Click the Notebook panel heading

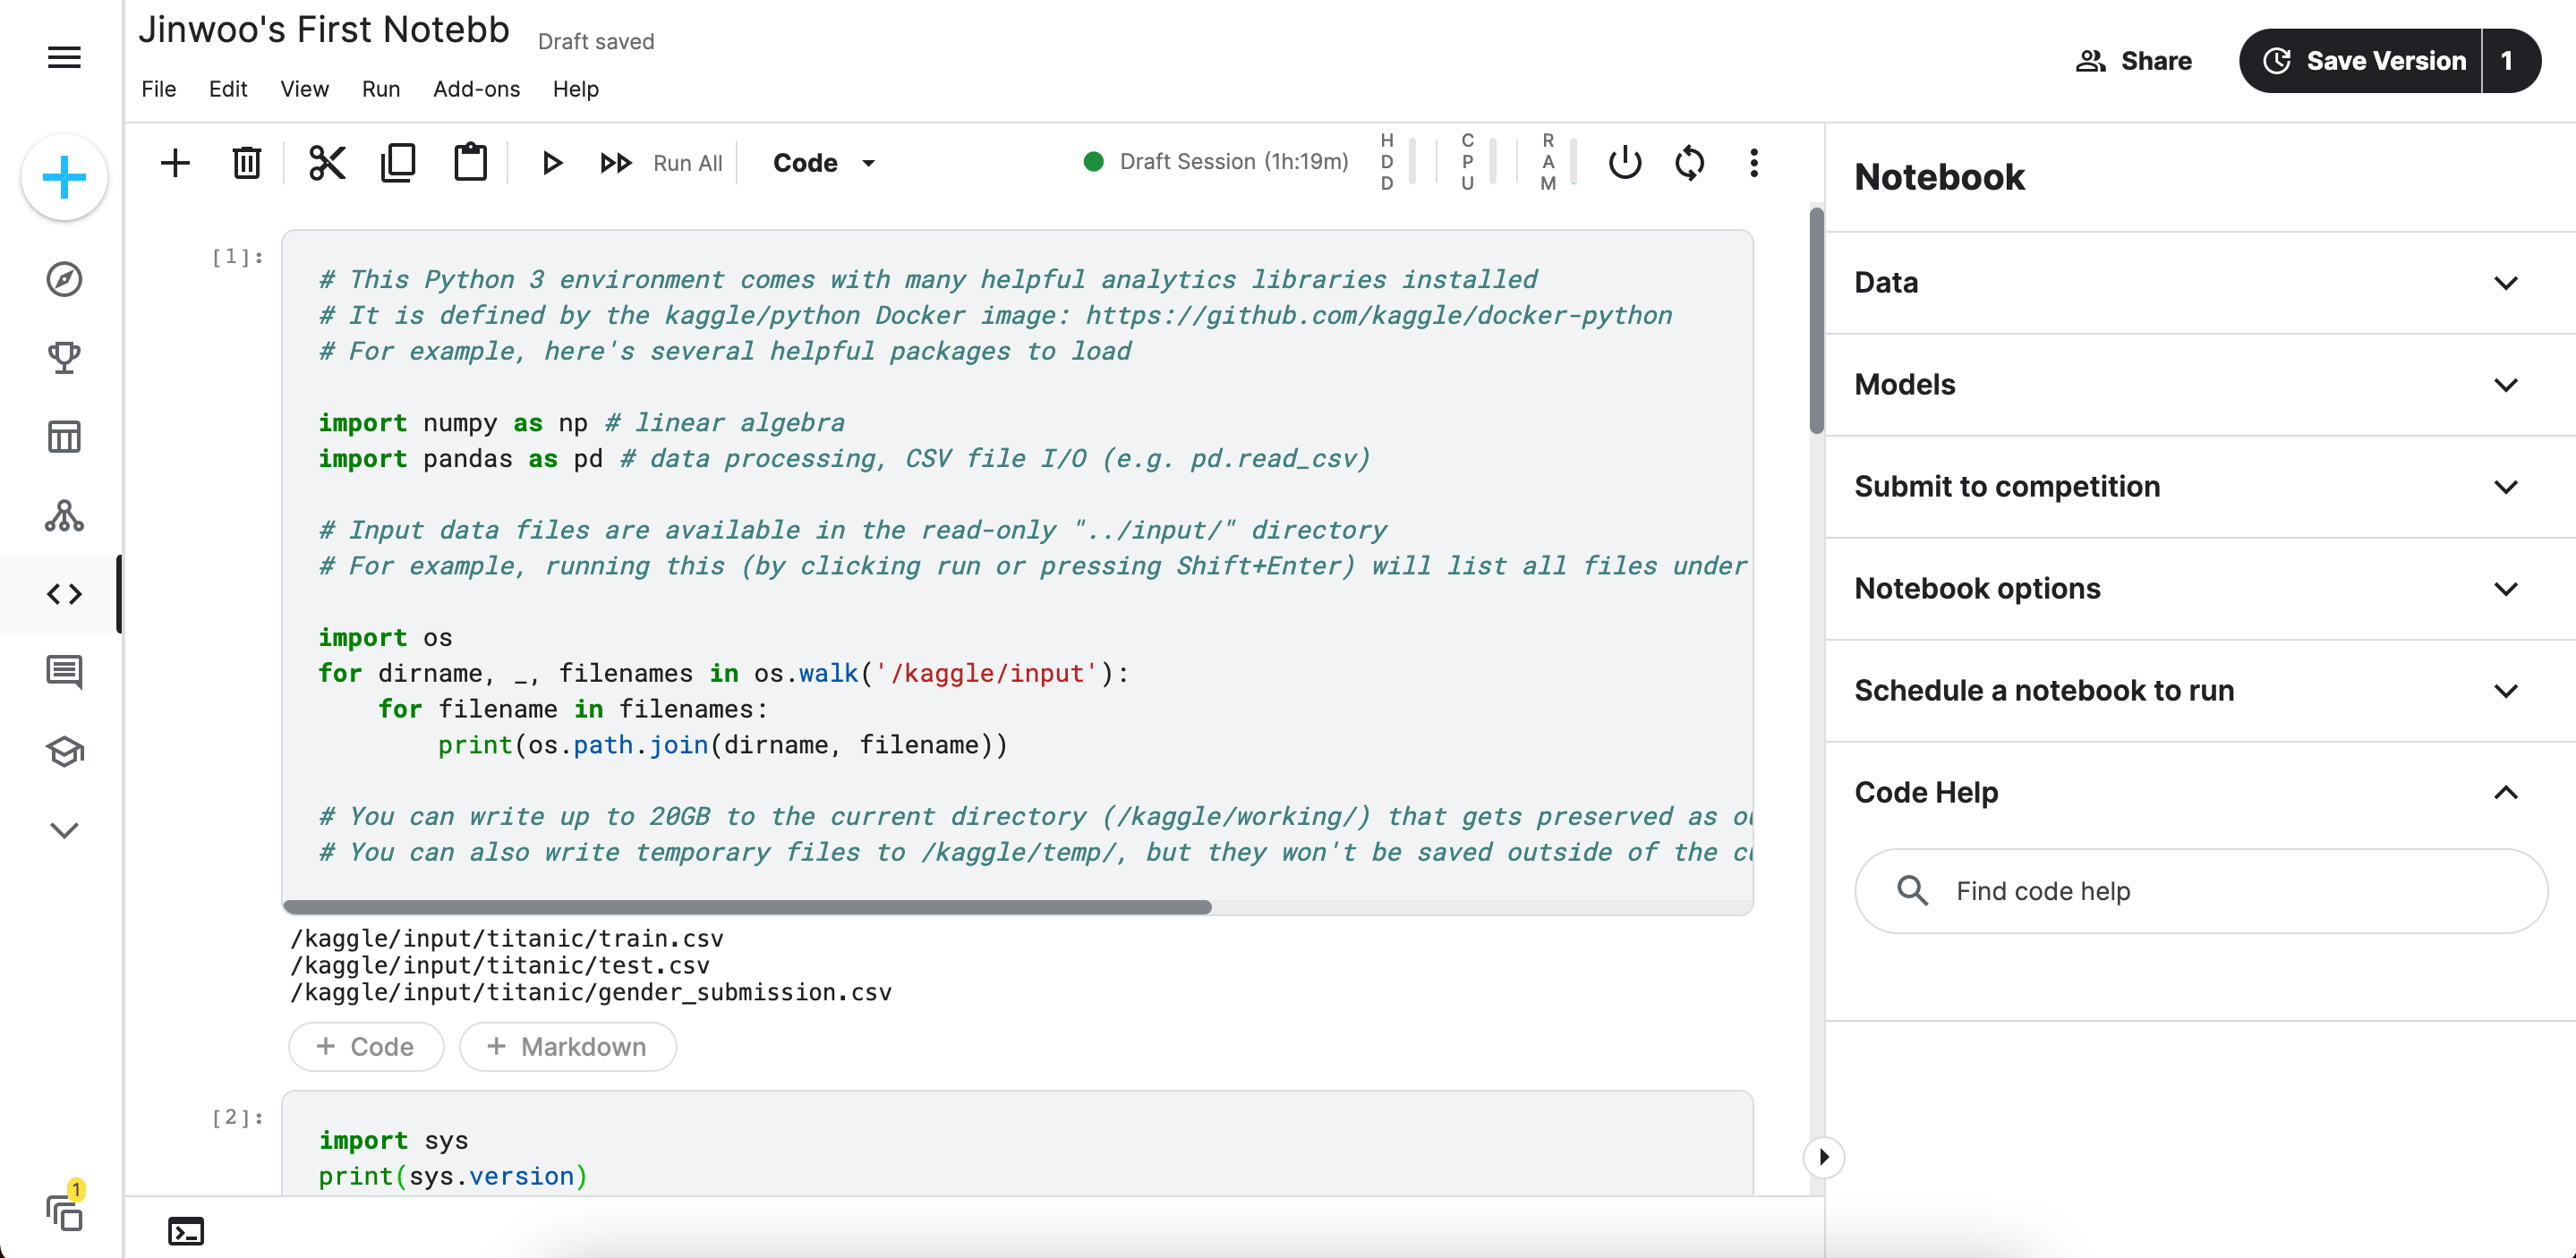(x=1939, y=177)
